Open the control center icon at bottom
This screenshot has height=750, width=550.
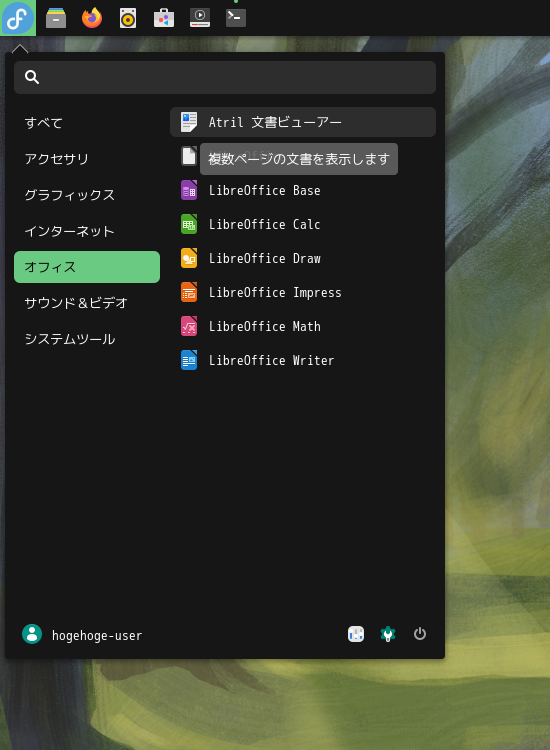coord(356,634)
